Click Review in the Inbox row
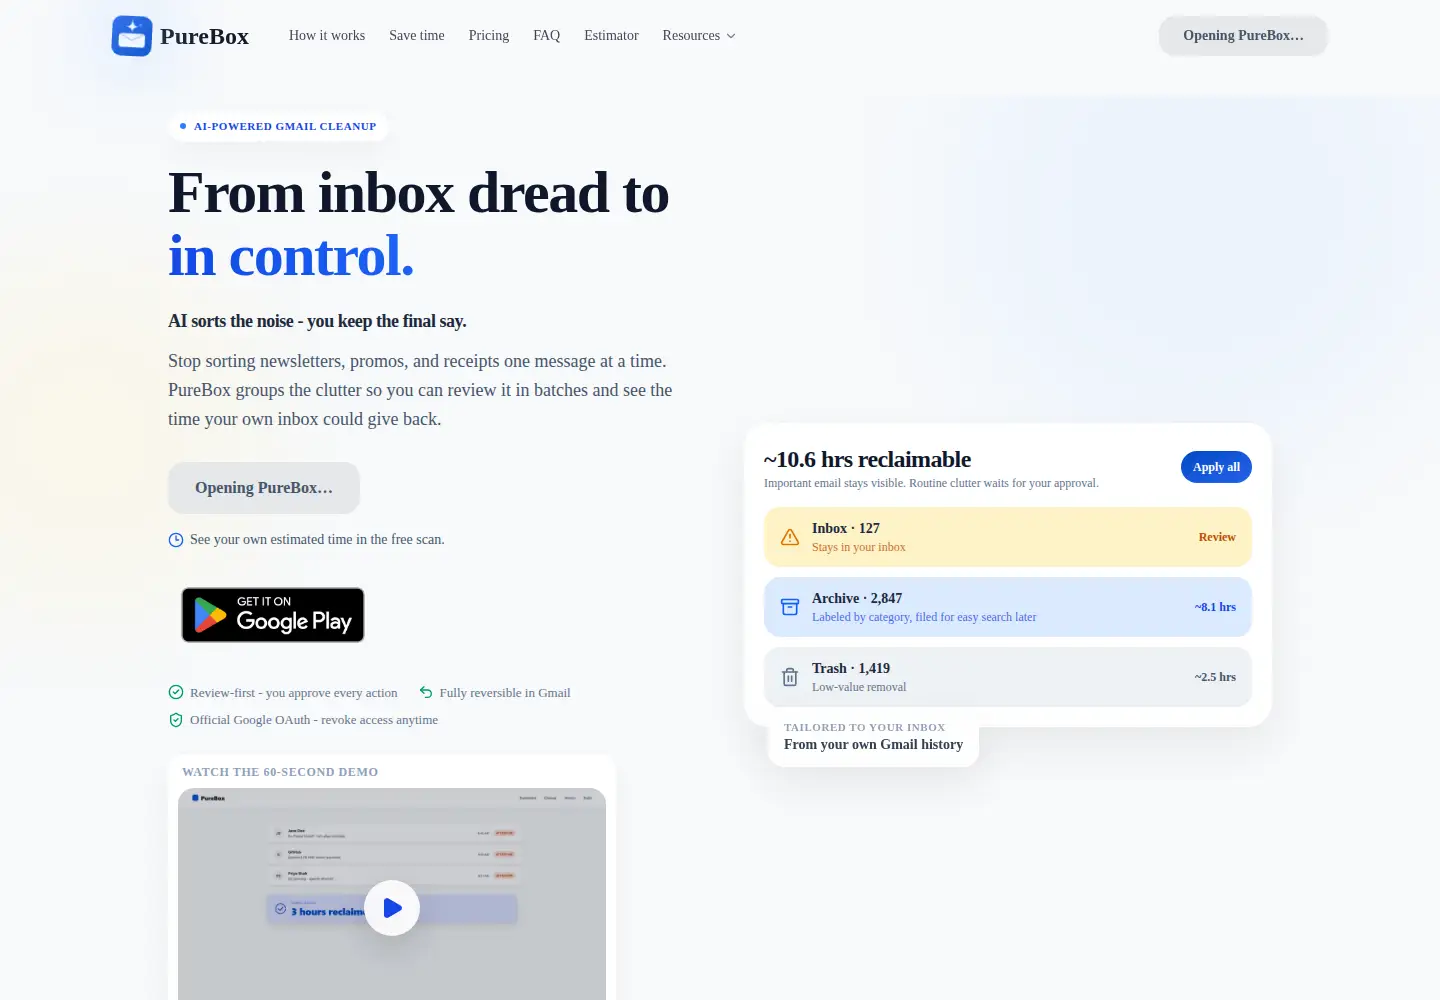The height and width of the screenshot is (1000, 1440). point(1217,537)
